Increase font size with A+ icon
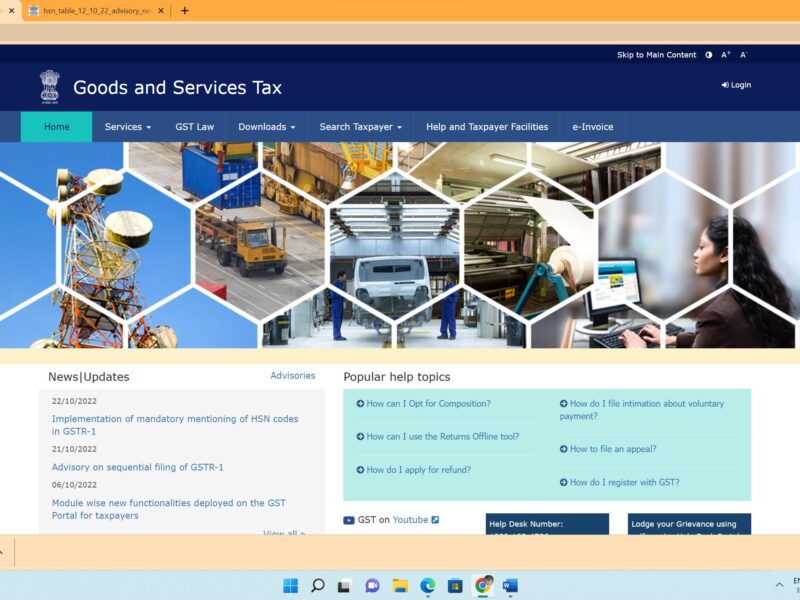Viewport: 800px width, 600px height. [726, 55]
